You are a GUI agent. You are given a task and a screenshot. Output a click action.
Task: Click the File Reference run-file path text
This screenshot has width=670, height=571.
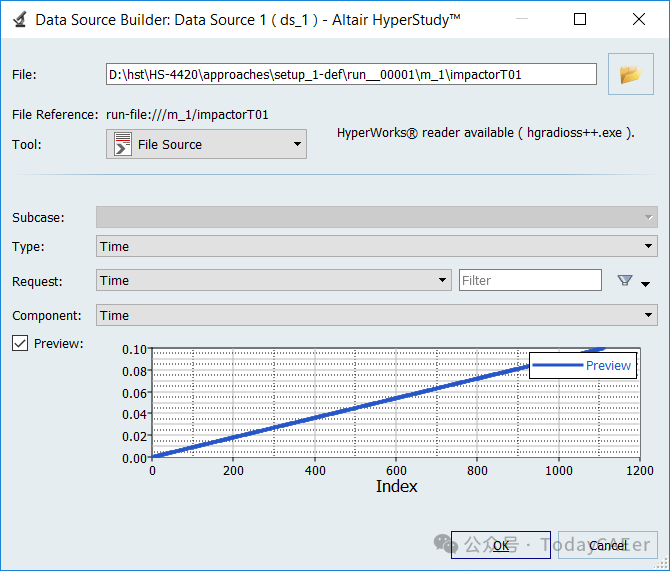coord(187,115)
